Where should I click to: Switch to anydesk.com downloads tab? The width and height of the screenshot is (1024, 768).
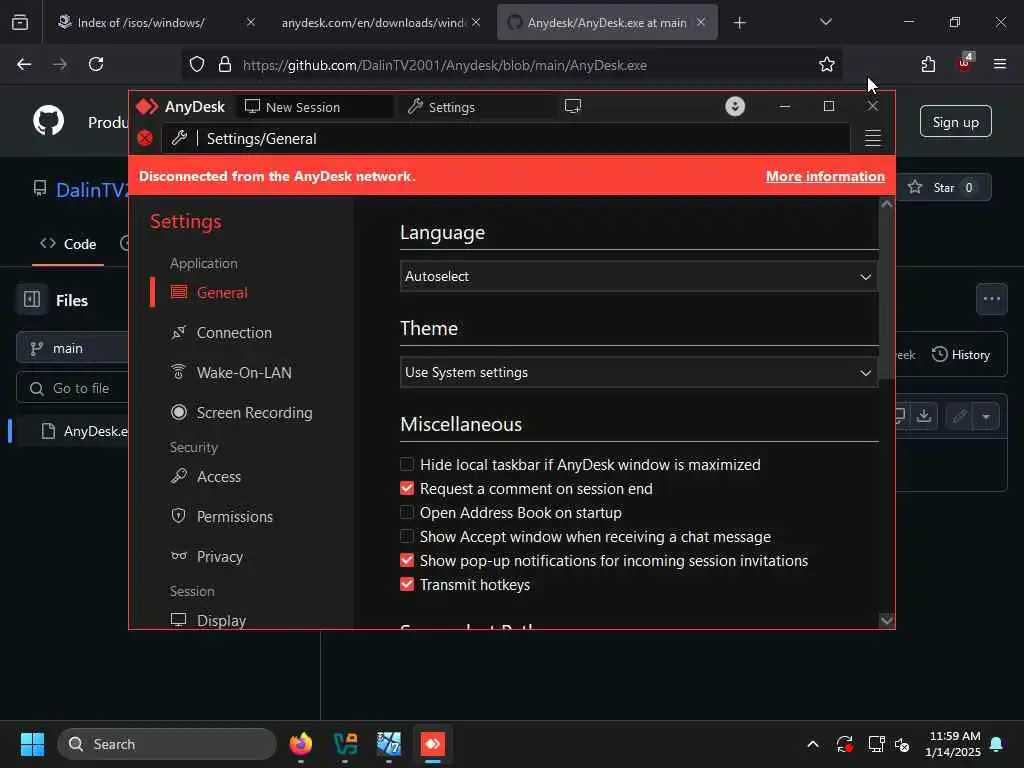(381, 23)
